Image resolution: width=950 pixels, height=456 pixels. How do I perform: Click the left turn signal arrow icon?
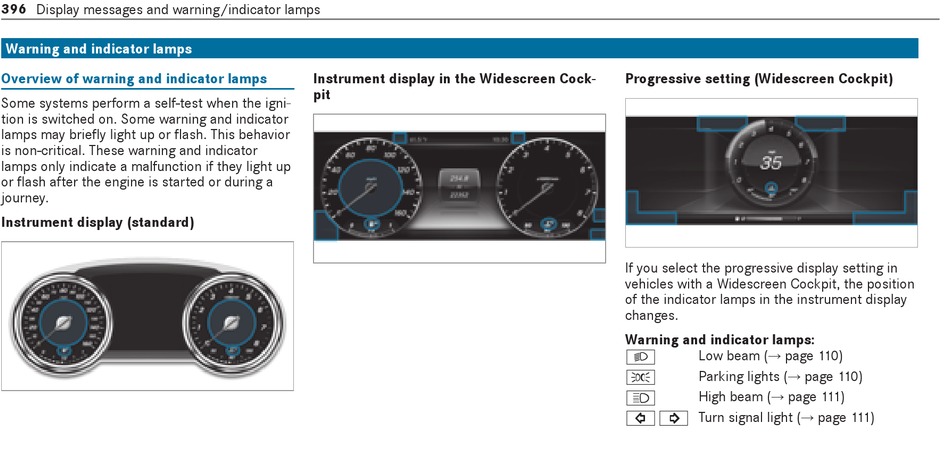(x=640, y=418)
